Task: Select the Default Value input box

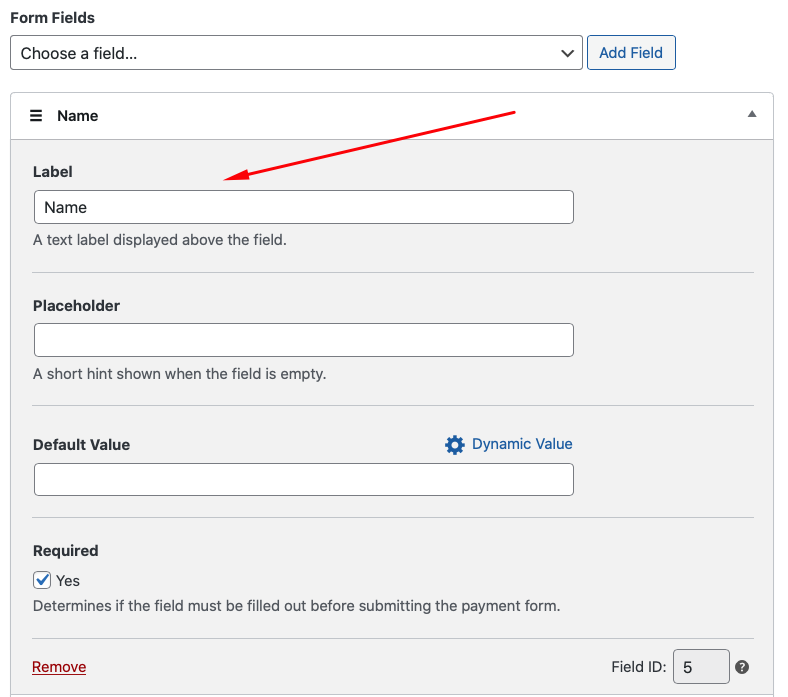Action: (x=303, y=479)
